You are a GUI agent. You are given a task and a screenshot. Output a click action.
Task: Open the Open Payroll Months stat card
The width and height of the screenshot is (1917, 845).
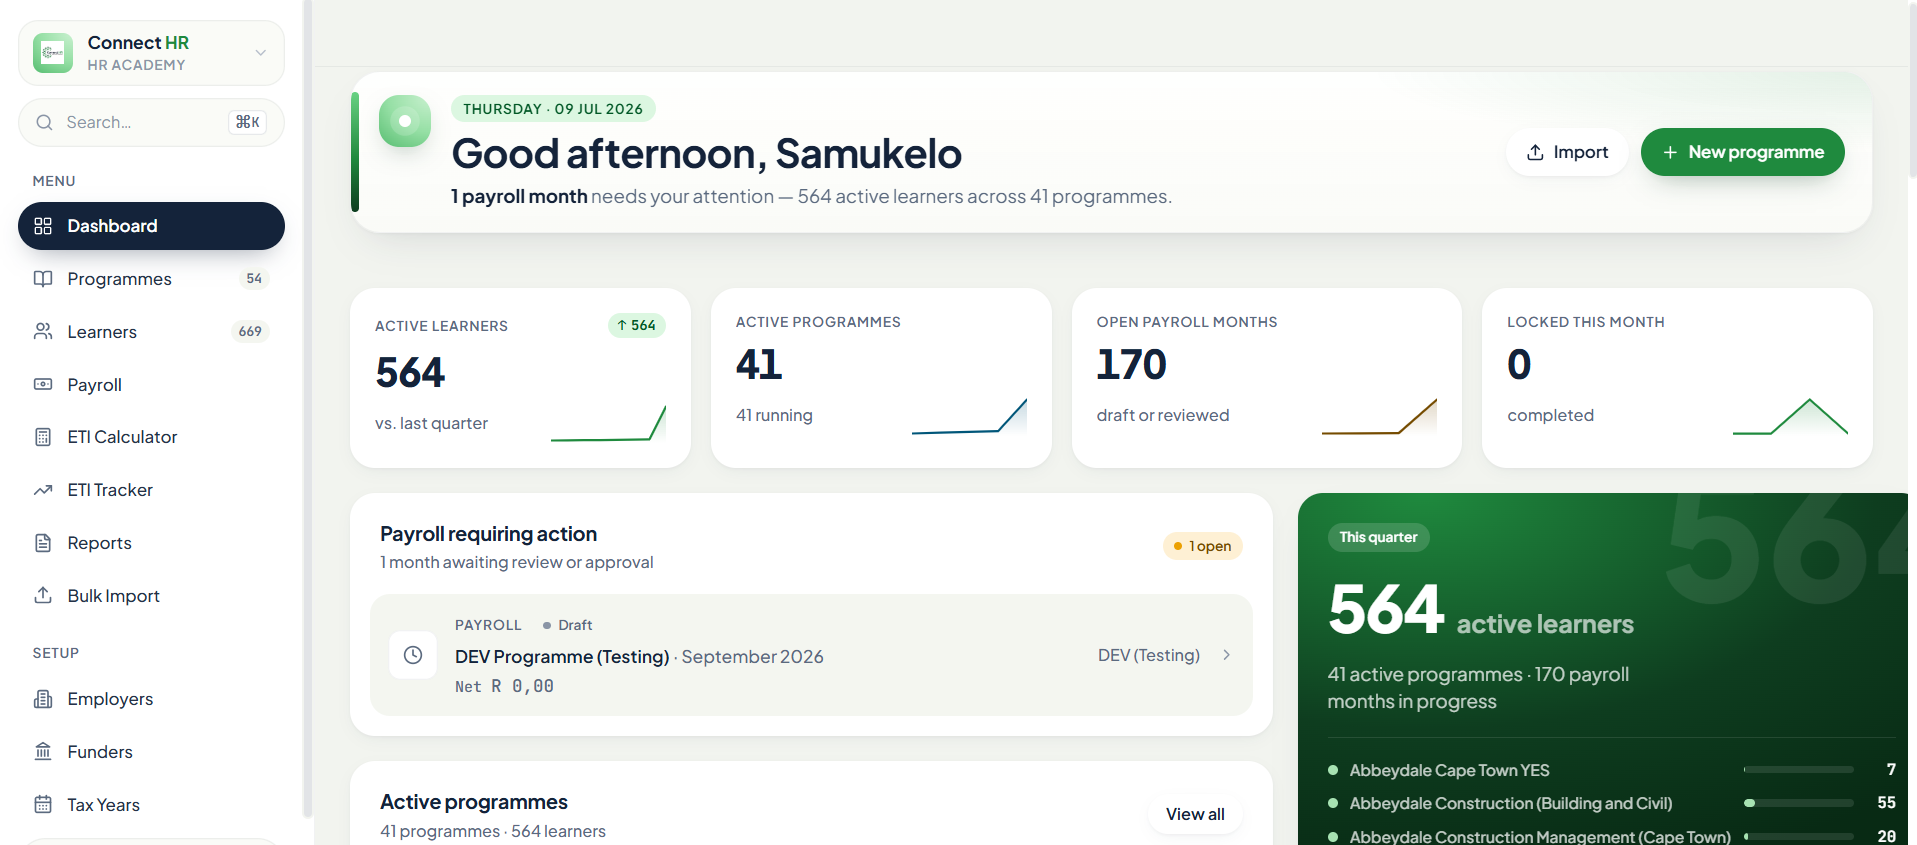click(1266, 378)
